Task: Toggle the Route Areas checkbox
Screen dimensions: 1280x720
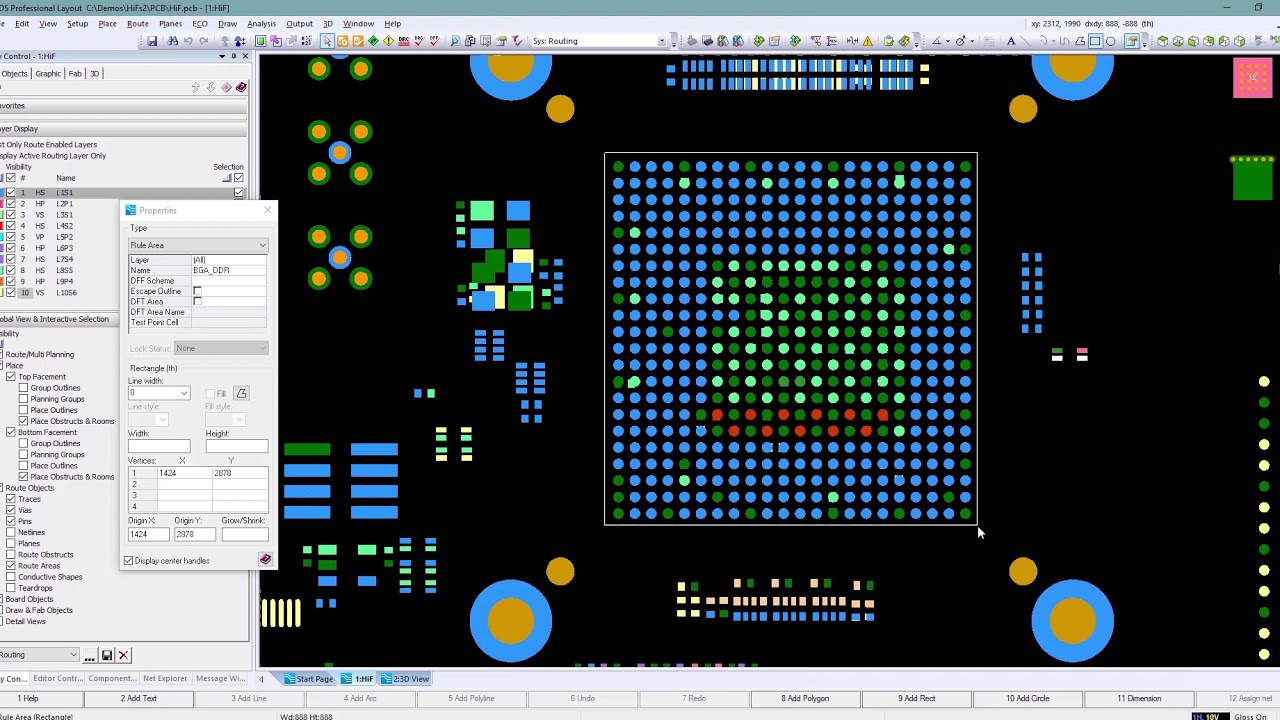Action: (11, 566)
